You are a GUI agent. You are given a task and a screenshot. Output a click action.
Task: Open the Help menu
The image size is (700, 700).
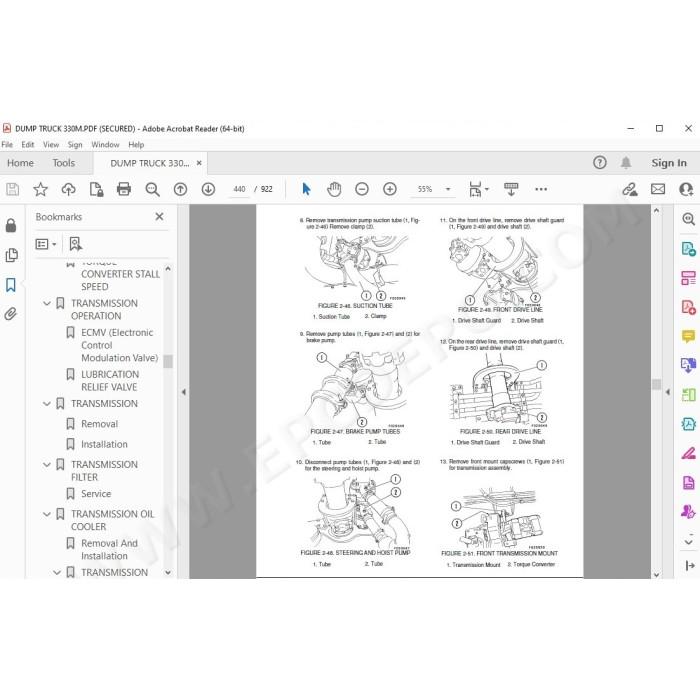pos(136,145)
